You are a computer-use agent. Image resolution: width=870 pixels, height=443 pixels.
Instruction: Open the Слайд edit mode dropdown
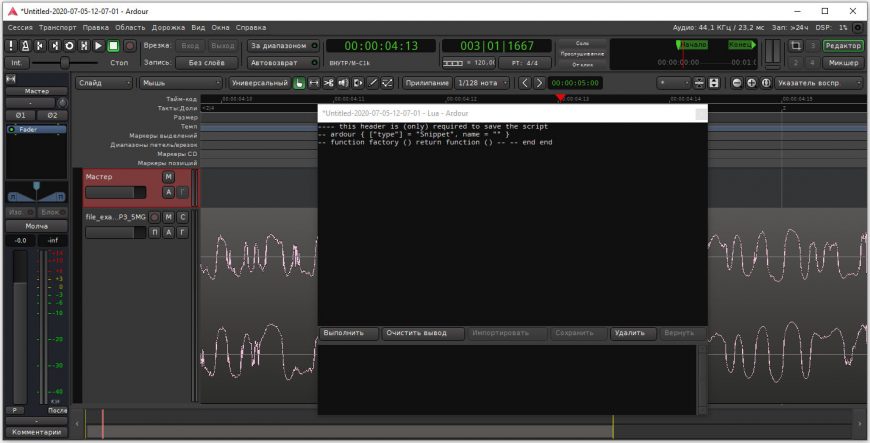click(104, 83)
